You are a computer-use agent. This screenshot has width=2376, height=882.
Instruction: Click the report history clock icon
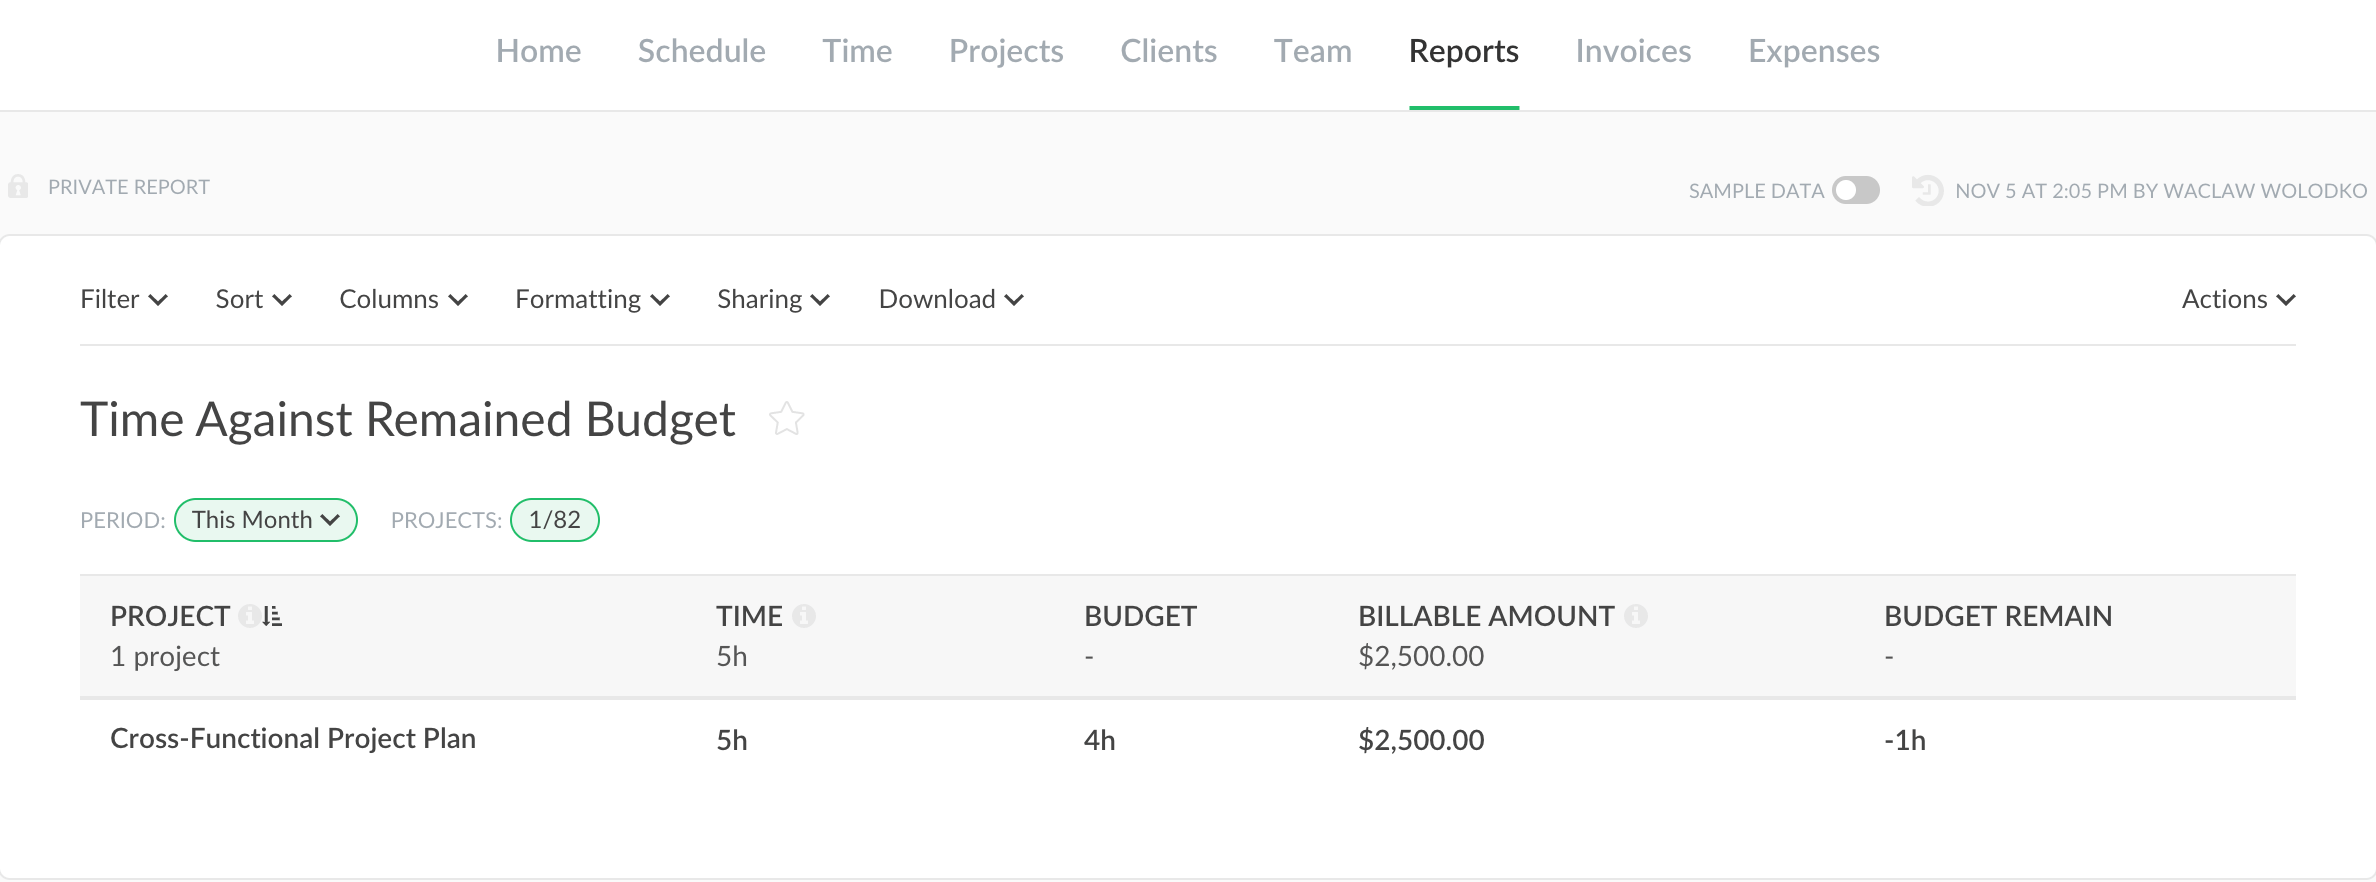point(1926,190)
